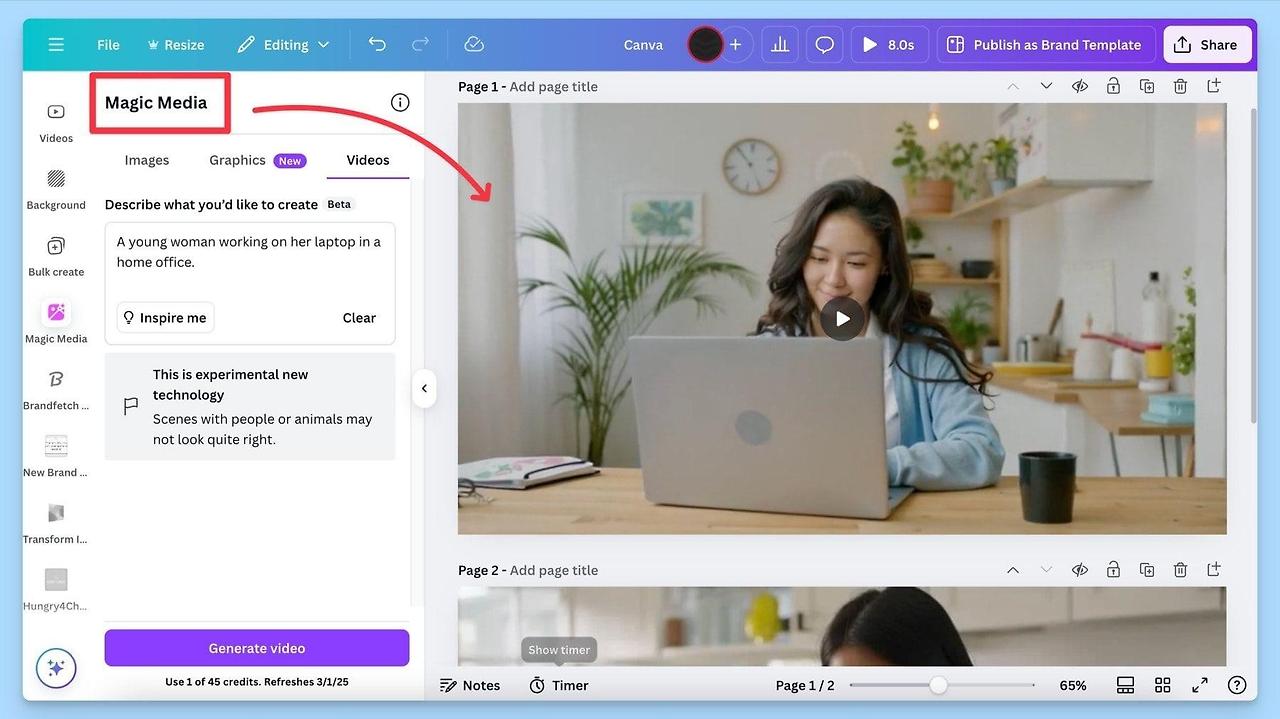Click the Inspire me button
The width and height of the screenshot is (1280, 719).
165,318
